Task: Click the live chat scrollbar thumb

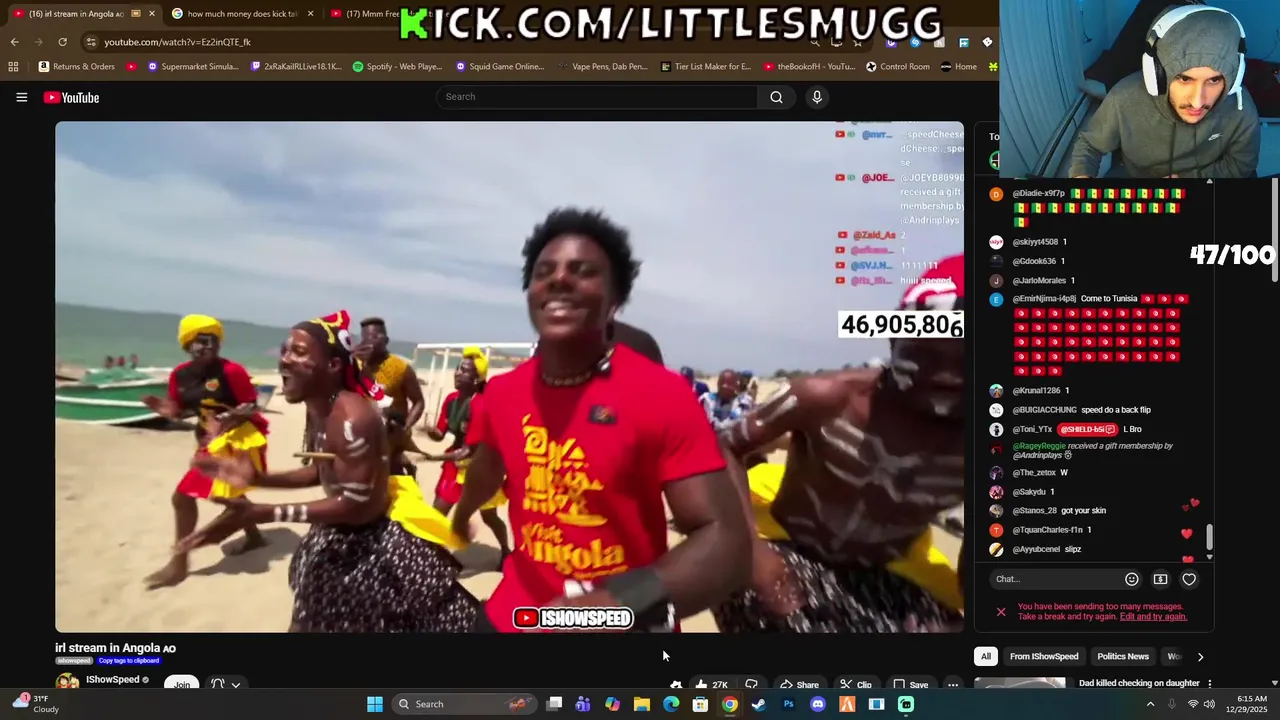Action: [1209, 539]
